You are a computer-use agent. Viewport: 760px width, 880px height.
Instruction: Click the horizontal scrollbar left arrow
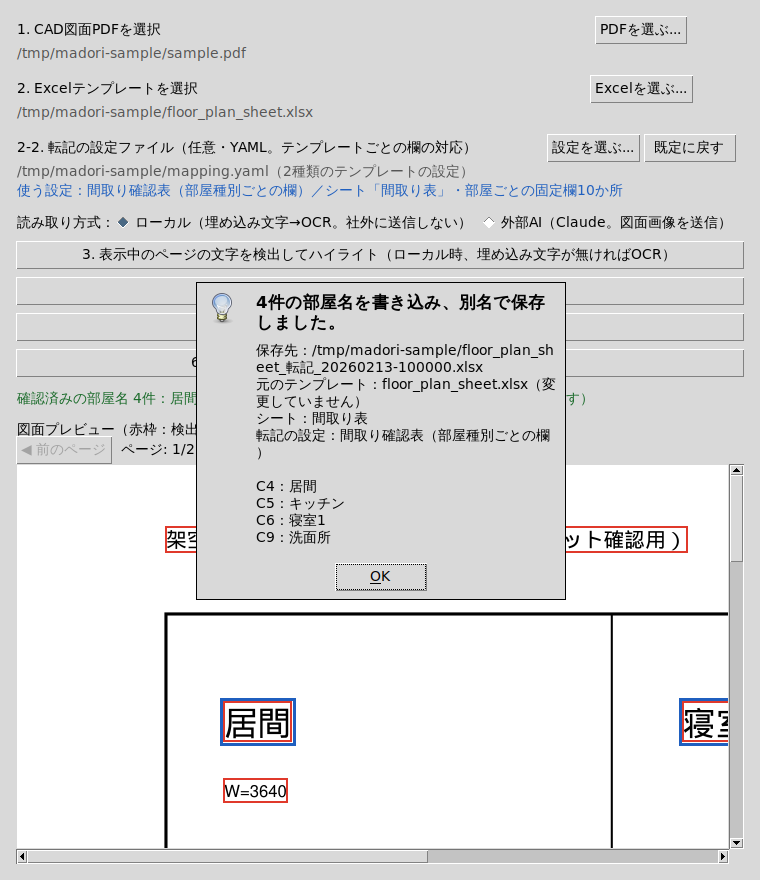coord(22,856)
